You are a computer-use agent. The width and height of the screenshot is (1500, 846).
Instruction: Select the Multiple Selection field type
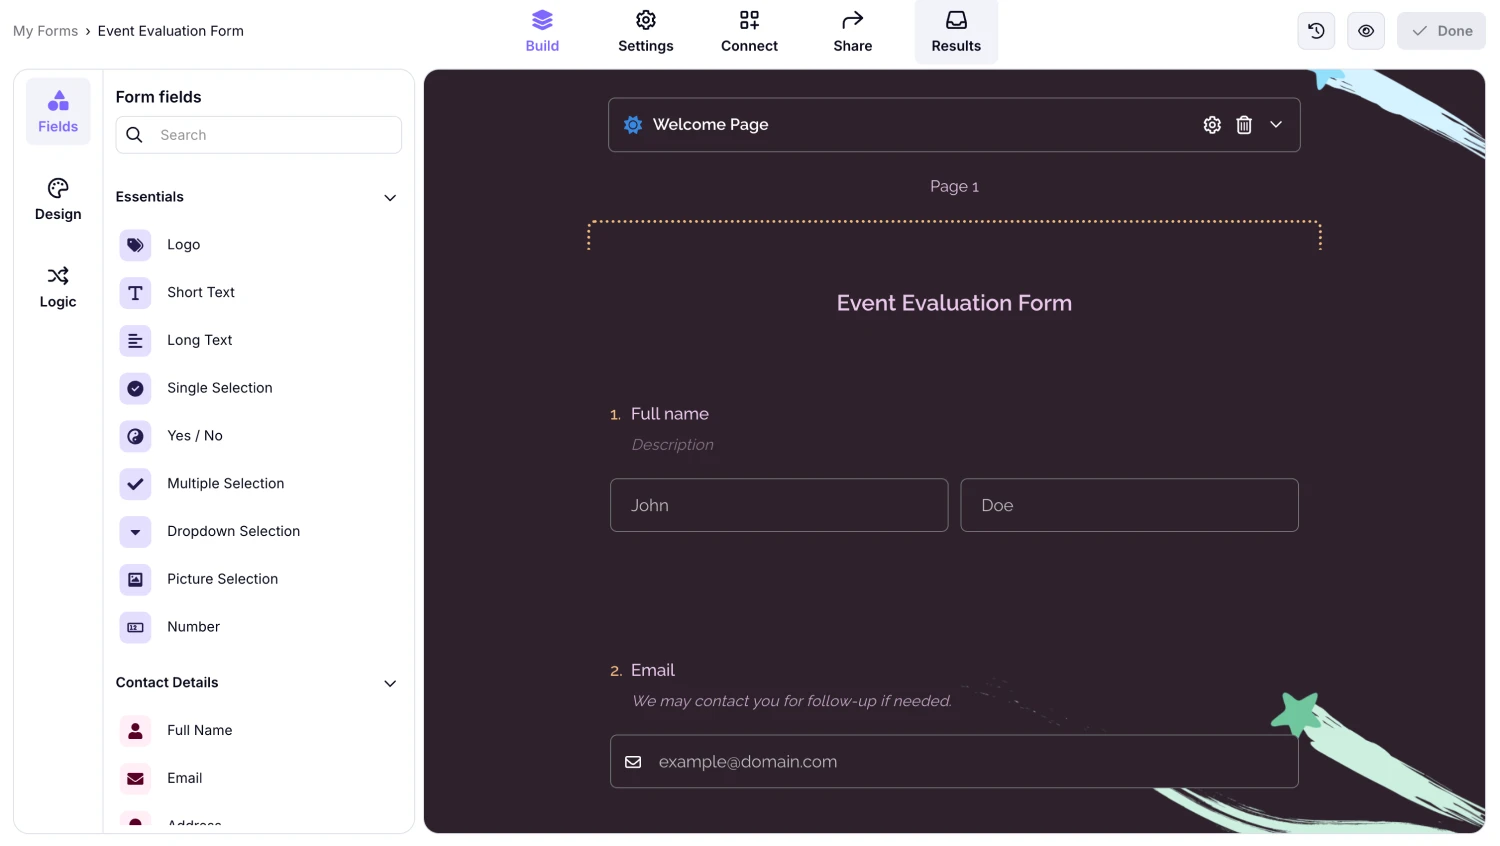coord(225,483)
